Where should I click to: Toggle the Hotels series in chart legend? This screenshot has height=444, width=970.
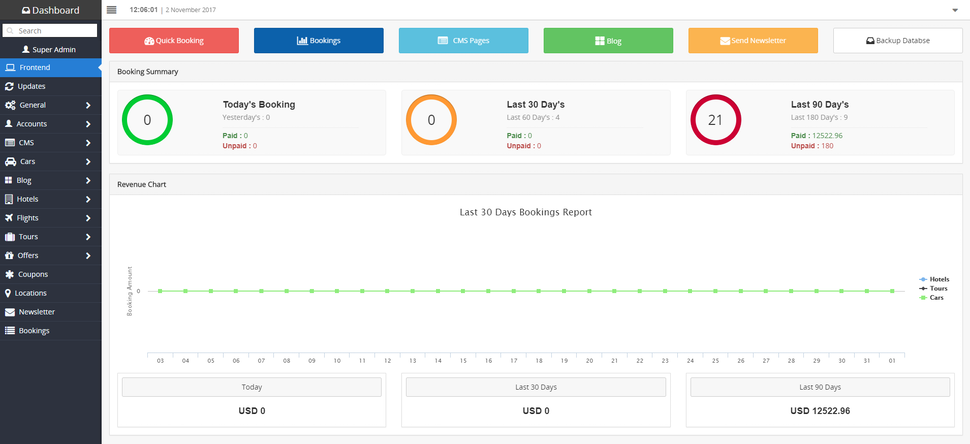pos(934,280)
